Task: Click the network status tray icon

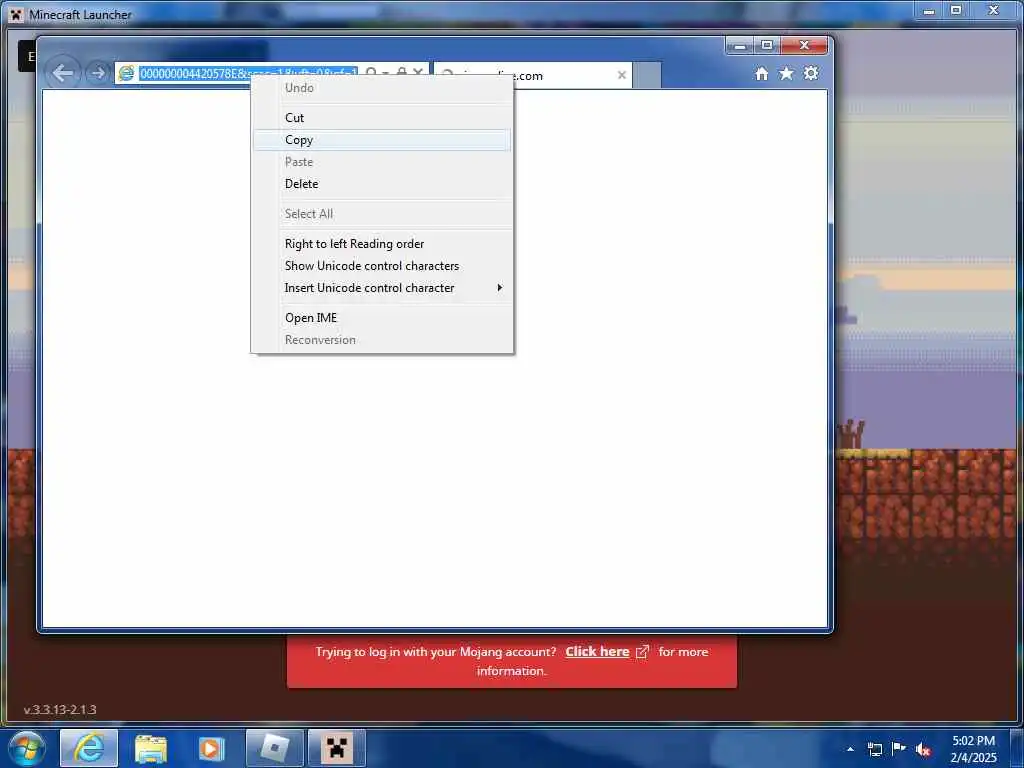Action: (x=874, y=749)
